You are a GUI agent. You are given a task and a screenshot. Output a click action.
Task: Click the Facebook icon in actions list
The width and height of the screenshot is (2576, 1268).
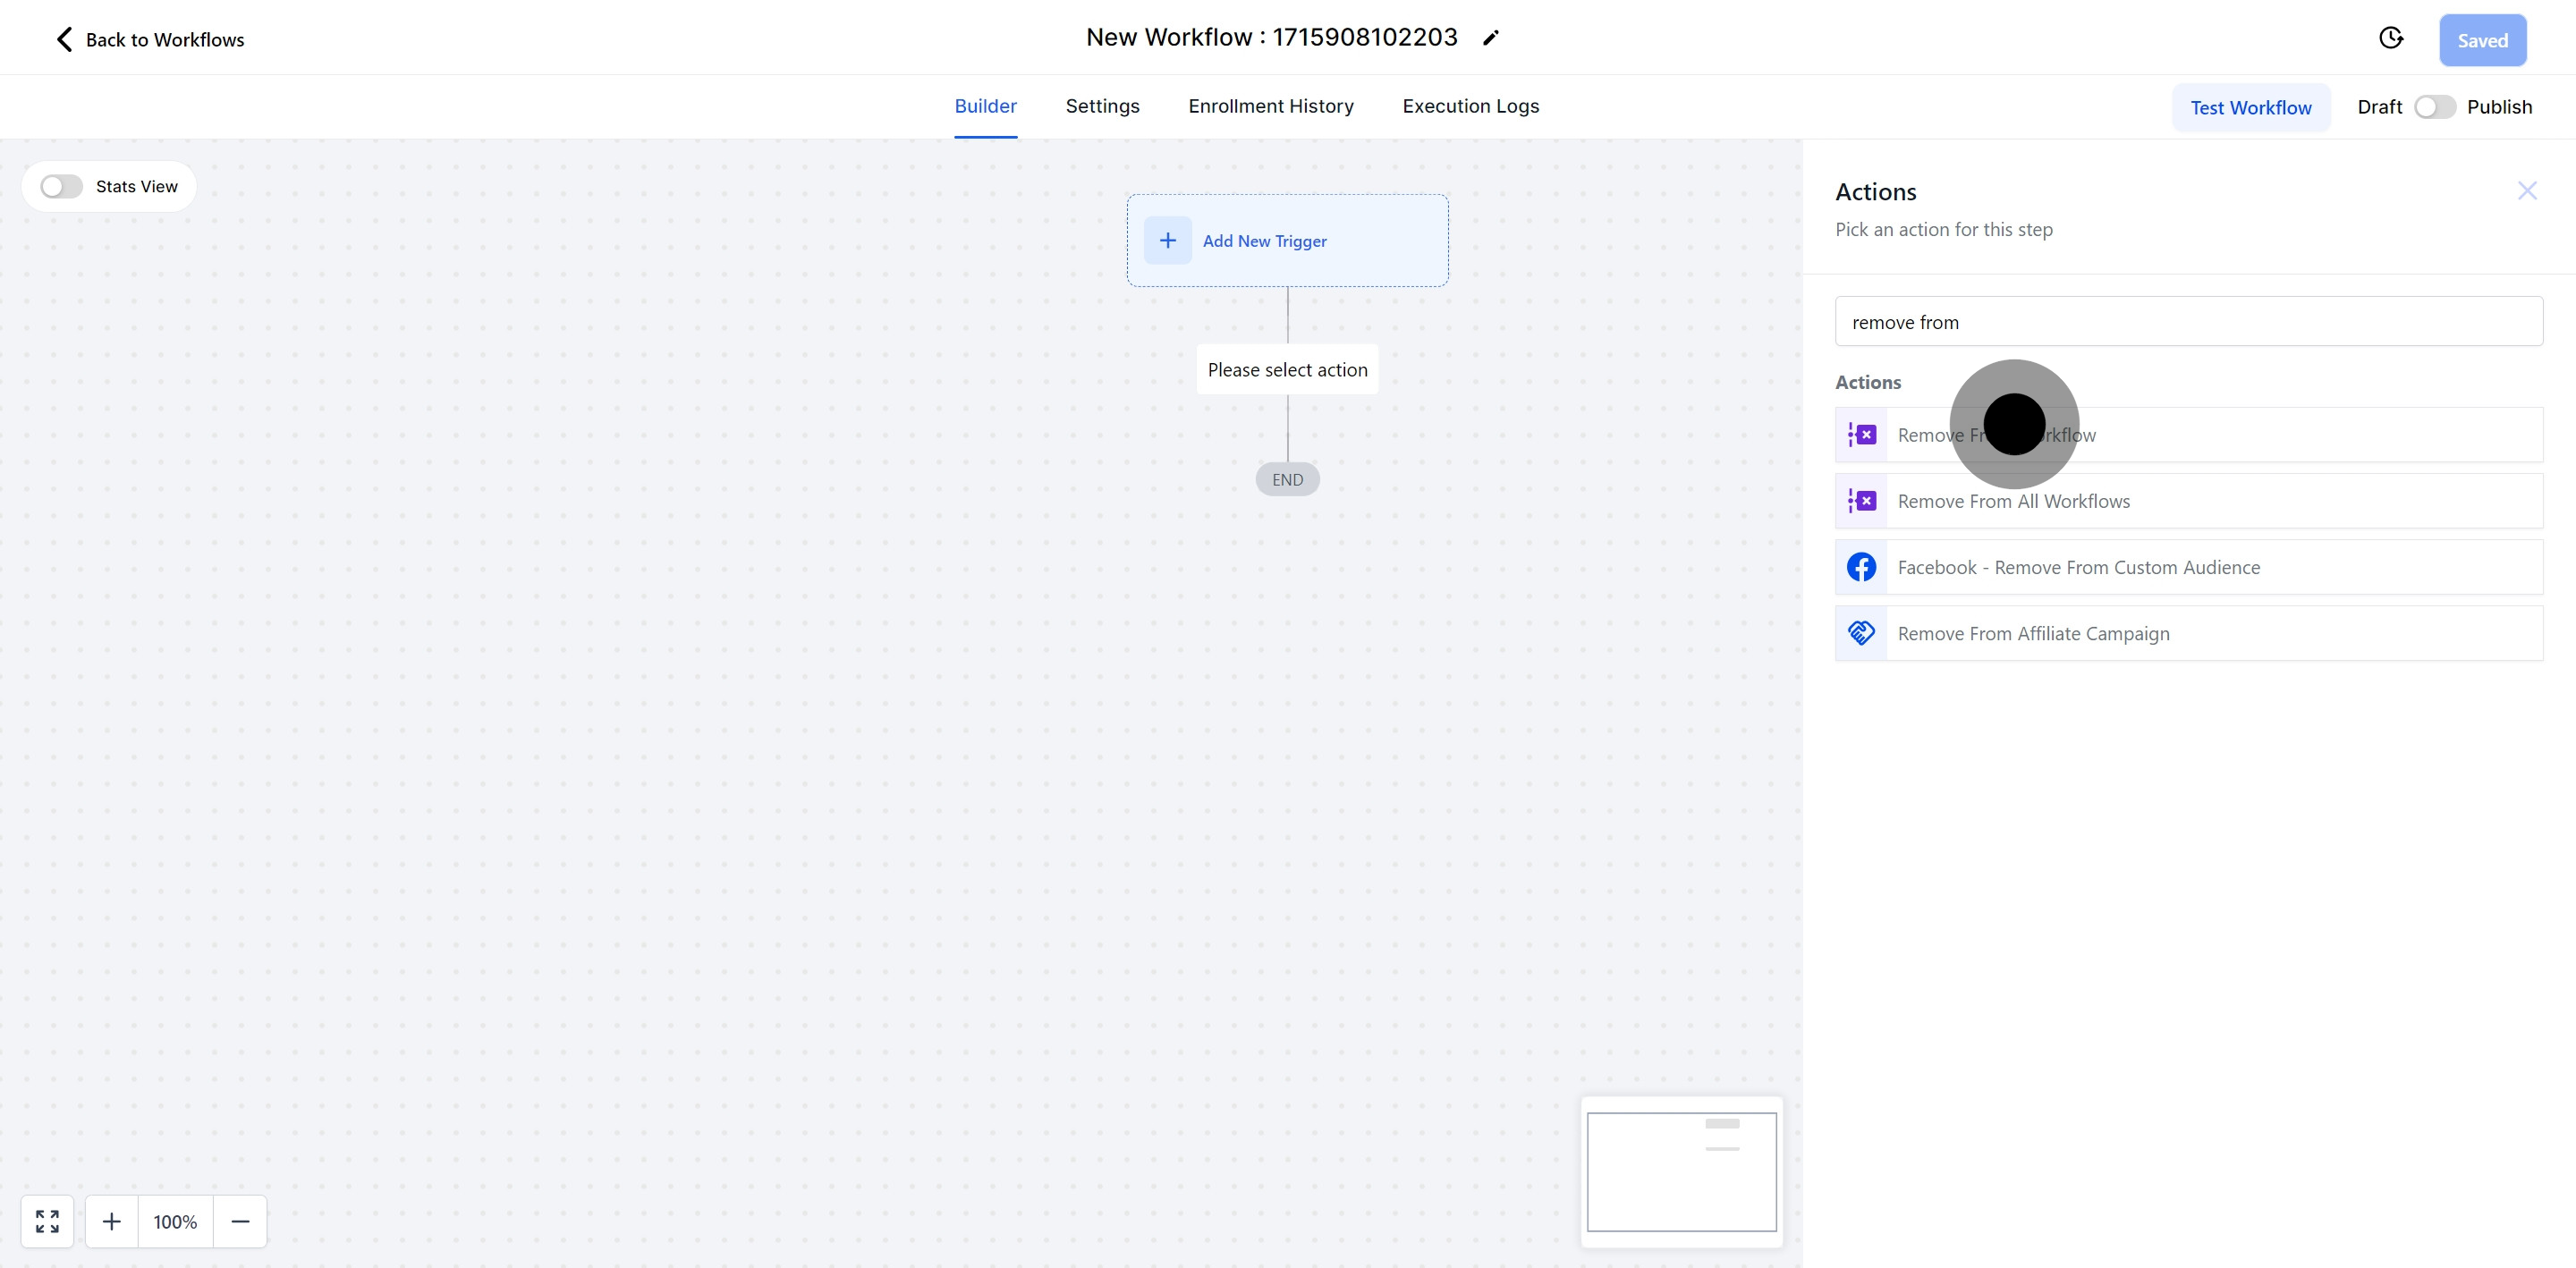(x=1861, y=567)
